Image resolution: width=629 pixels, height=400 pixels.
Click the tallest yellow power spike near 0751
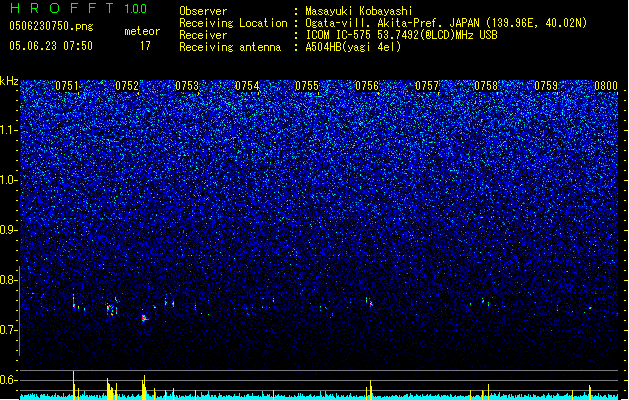(73, 385)
